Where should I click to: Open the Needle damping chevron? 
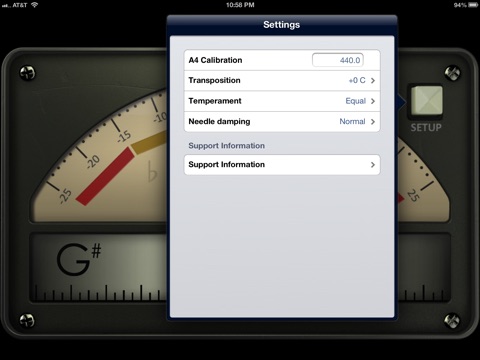(x=373, y=122)
